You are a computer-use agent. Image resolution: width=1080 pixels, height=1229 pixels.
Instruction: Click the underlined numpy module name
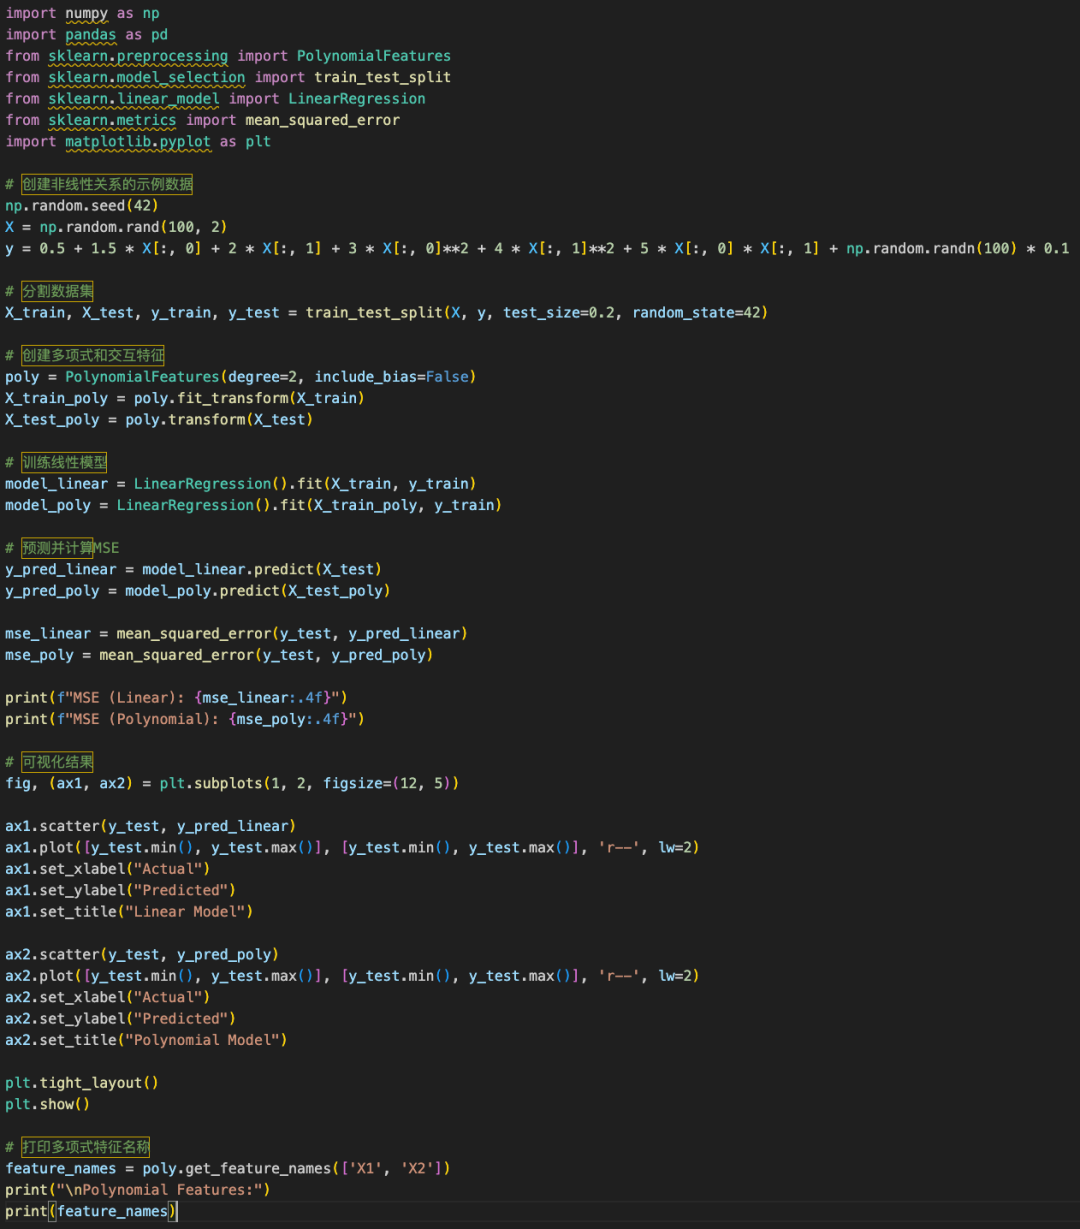(86, 13)
